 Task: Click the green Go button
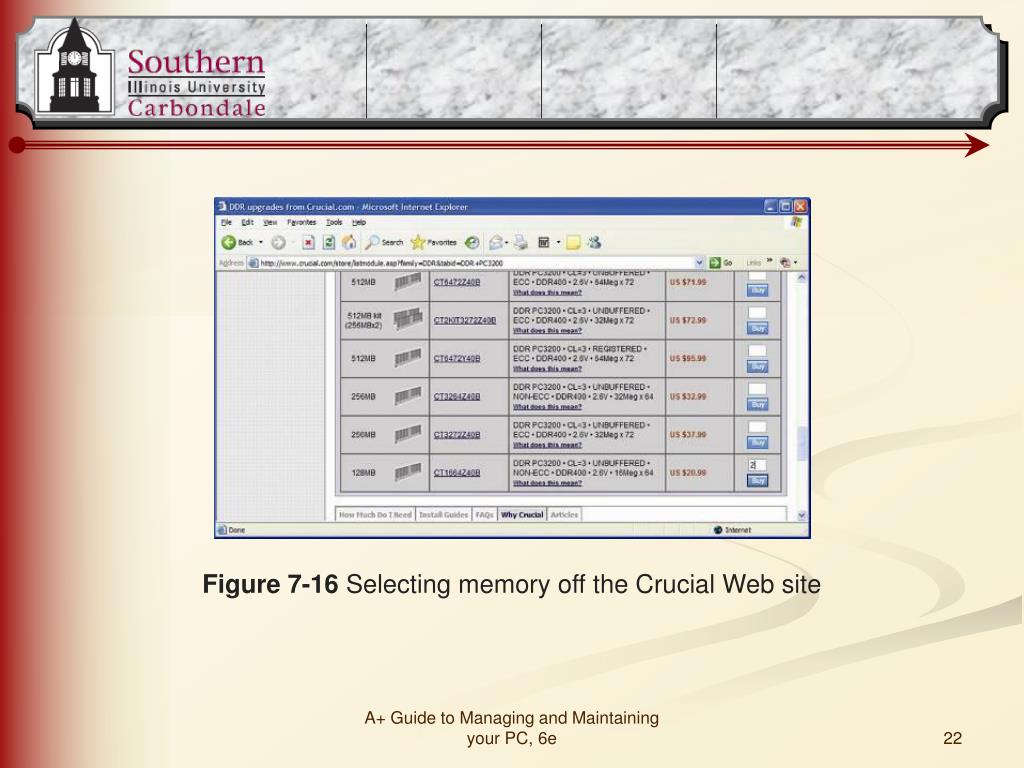pyautogui.click(x=721, y=263)
